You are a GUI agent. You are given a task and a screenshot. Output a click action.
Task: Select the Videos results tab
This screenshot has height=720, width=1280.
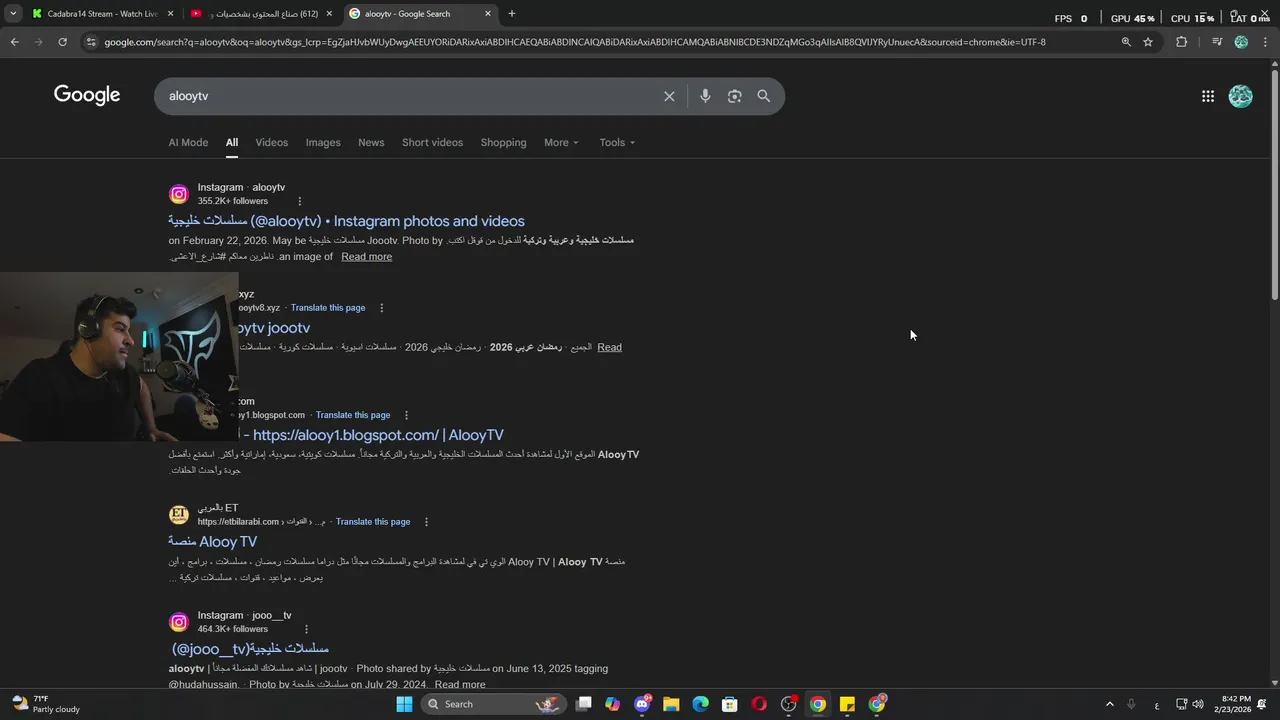tap(271, 142)
